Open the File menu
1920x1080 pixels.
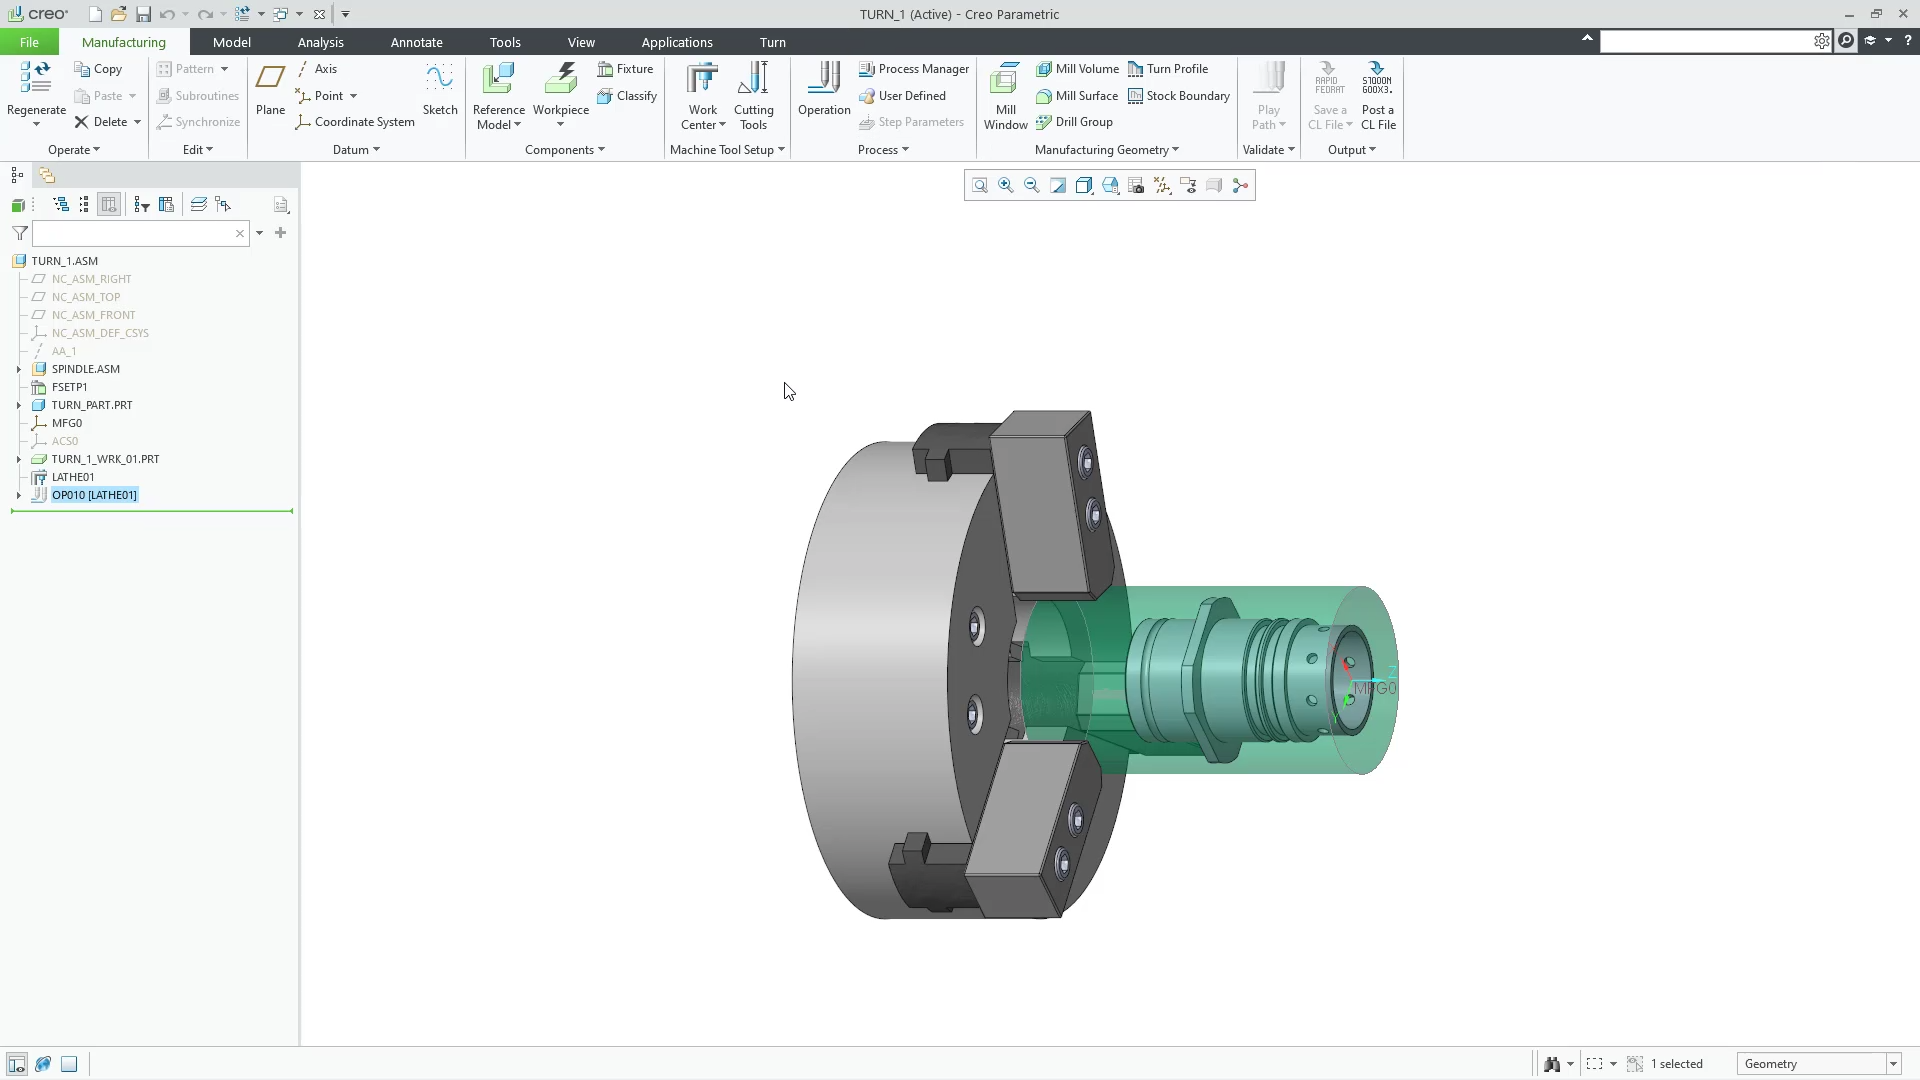point(29,42)
